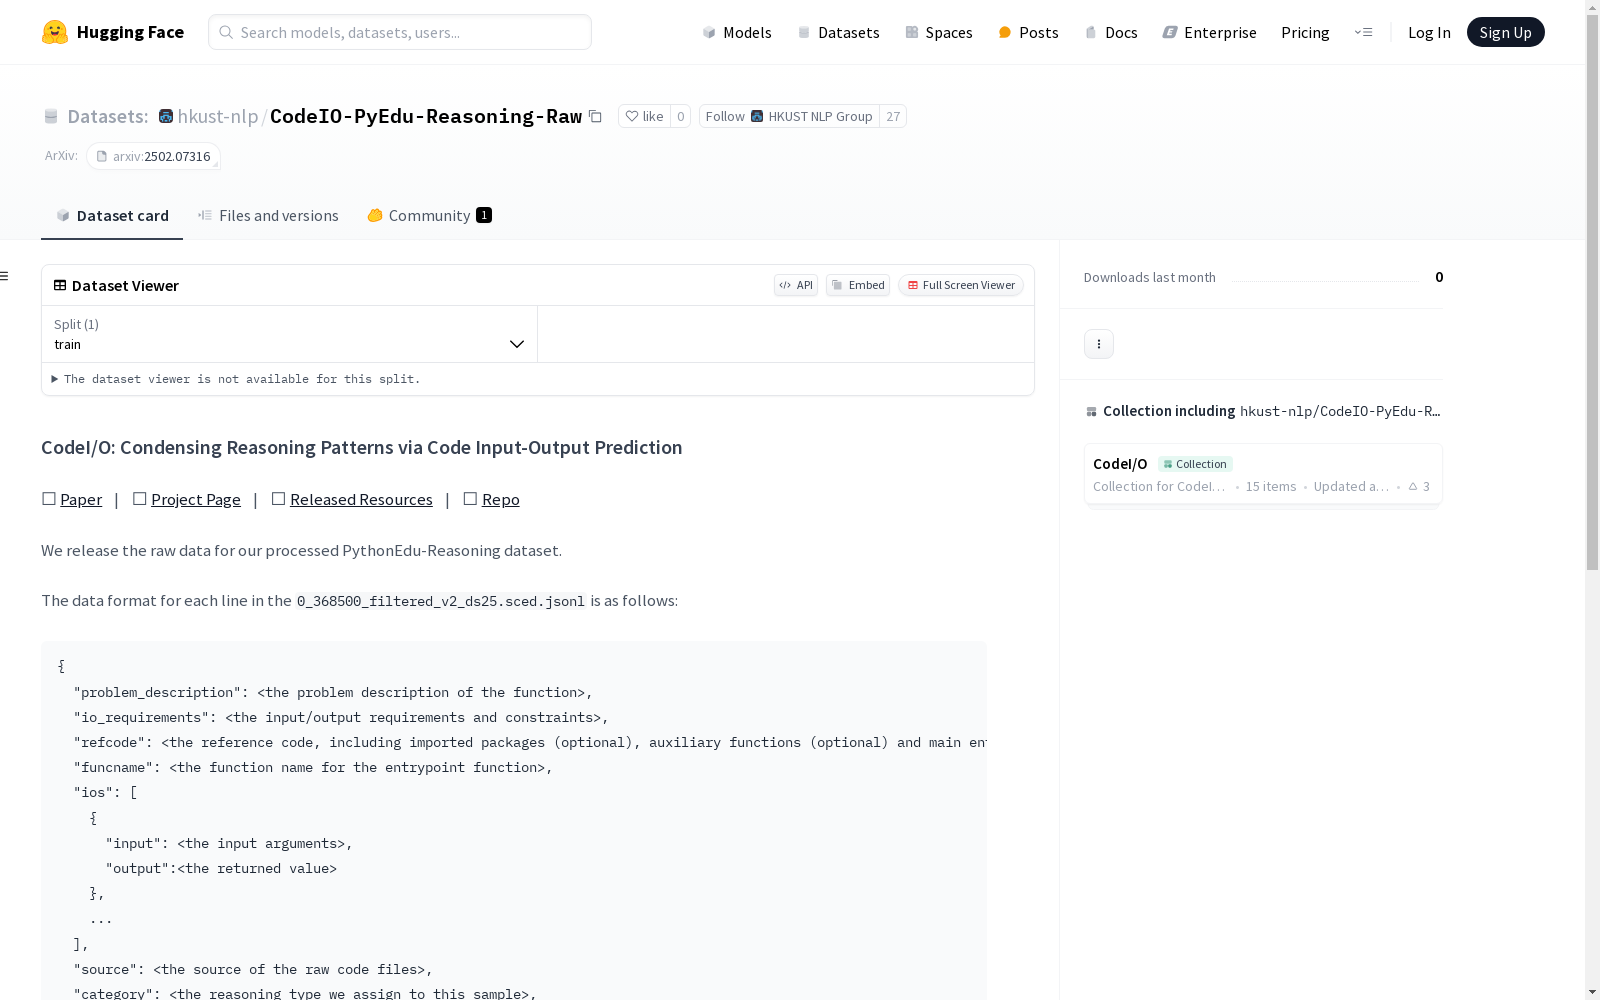
Task: Open the Released Resources link
Action: click(361, 499)
